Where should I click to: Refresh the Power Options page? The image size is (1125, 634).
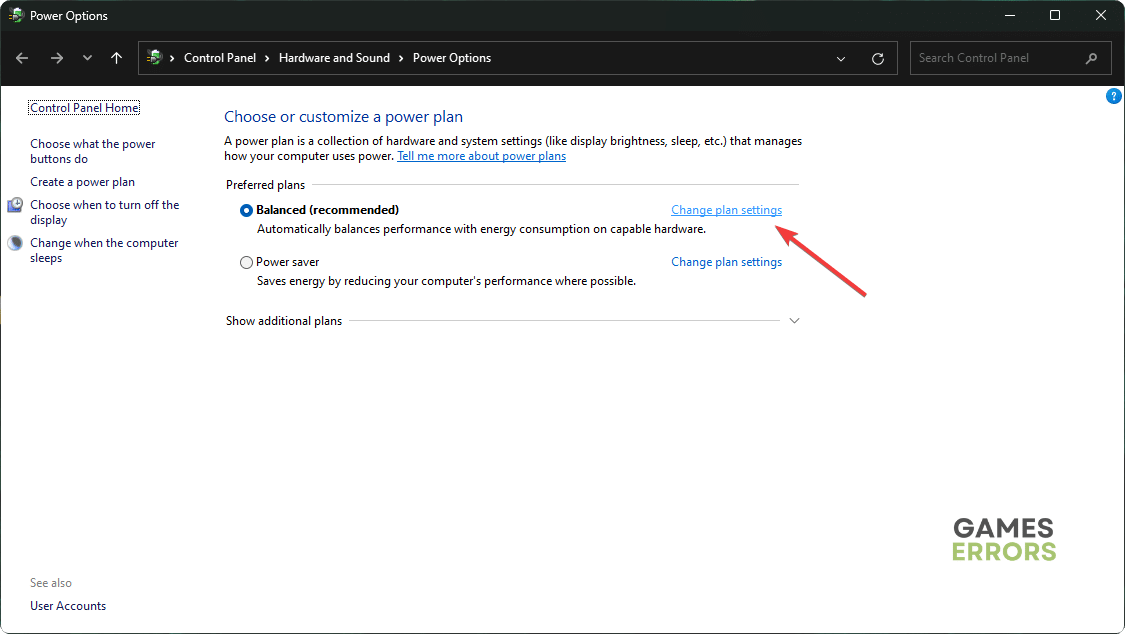(x=878, y=58)
